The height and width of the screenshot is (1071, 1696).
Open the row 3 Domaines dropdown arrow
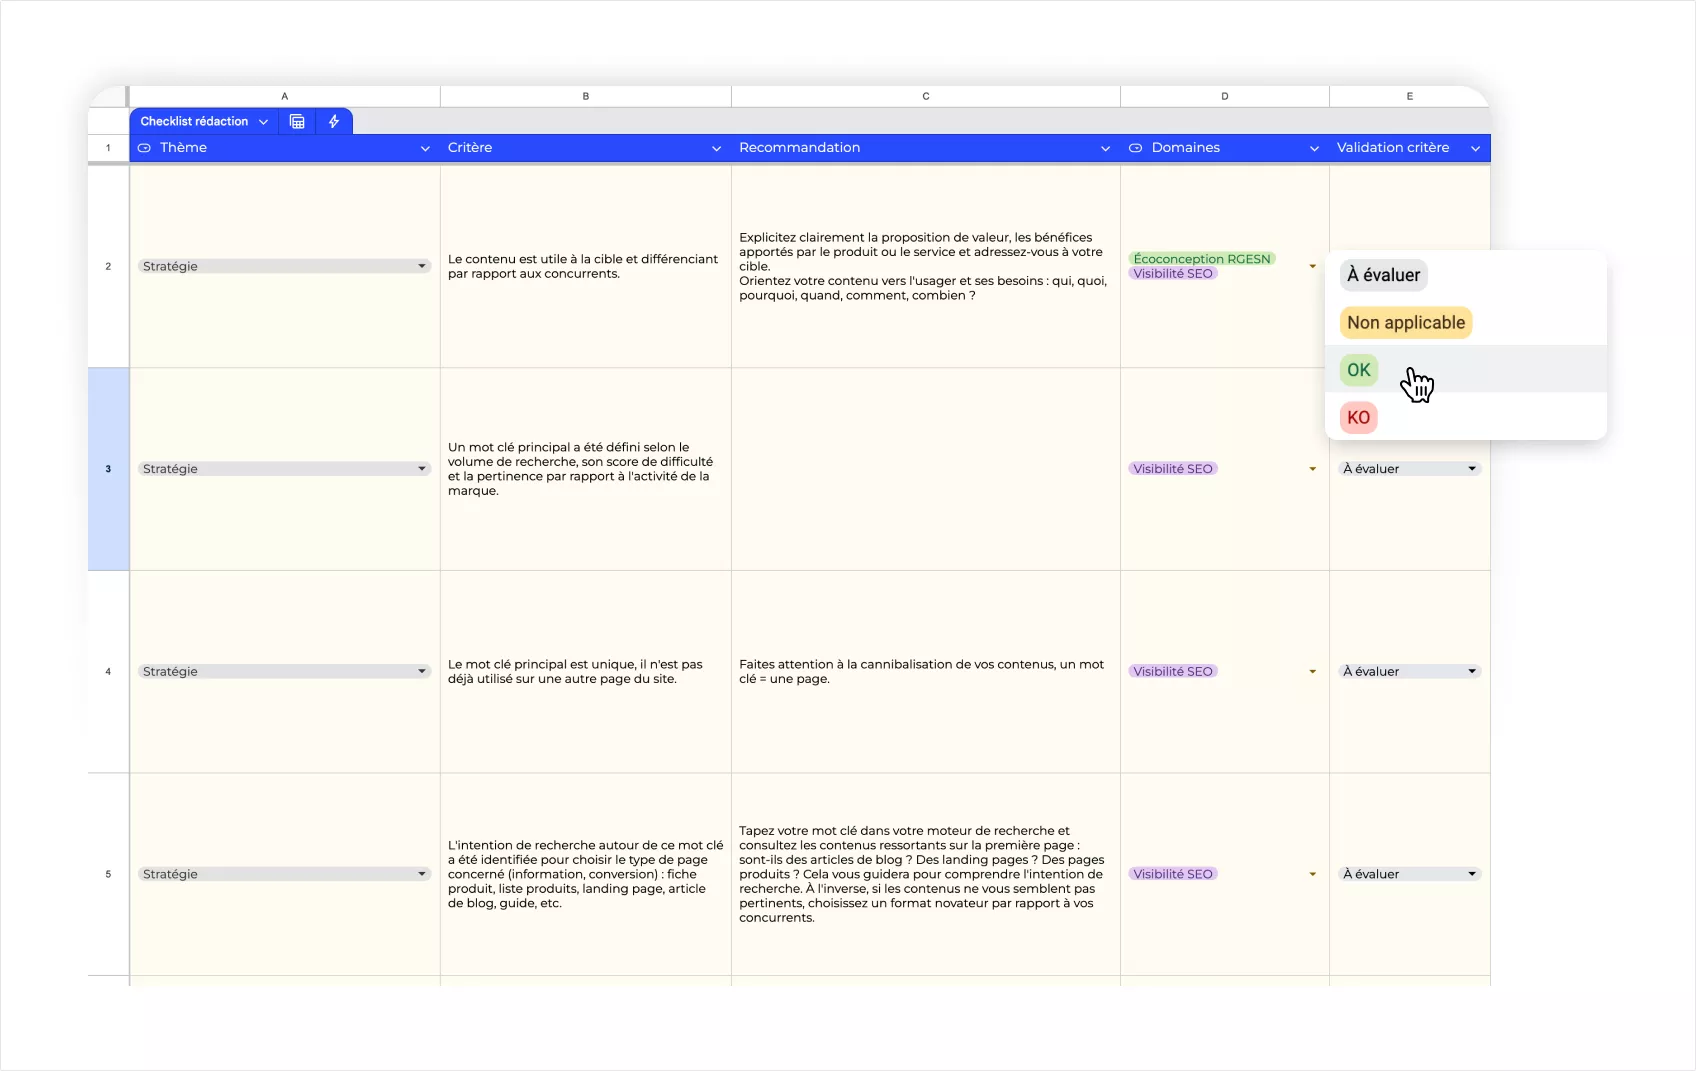click(x=1312, y=469)
